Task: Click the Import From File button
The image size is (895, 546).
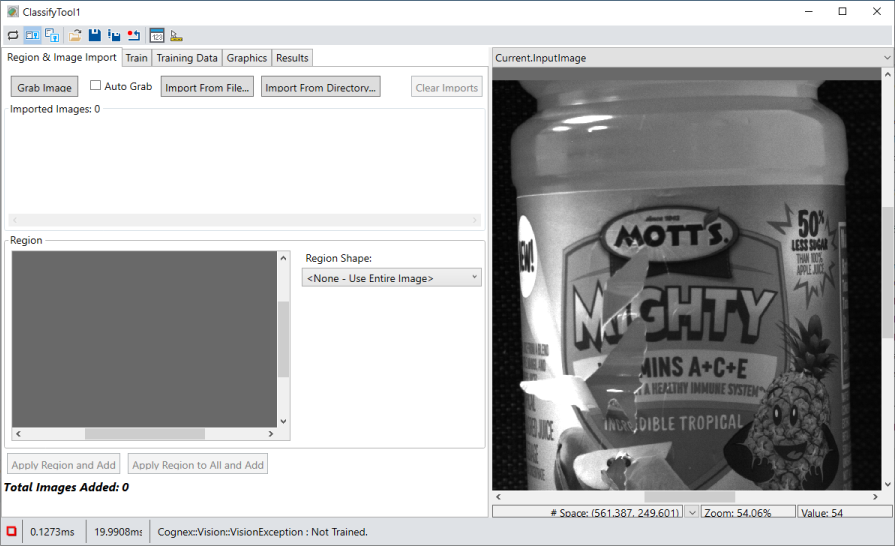Action: coord(207,87)
